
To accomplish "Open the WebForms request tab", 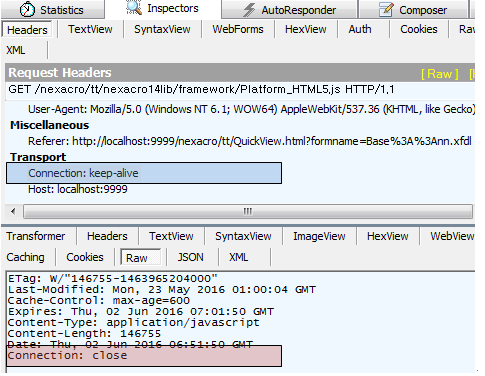I will tap(238, 29).
